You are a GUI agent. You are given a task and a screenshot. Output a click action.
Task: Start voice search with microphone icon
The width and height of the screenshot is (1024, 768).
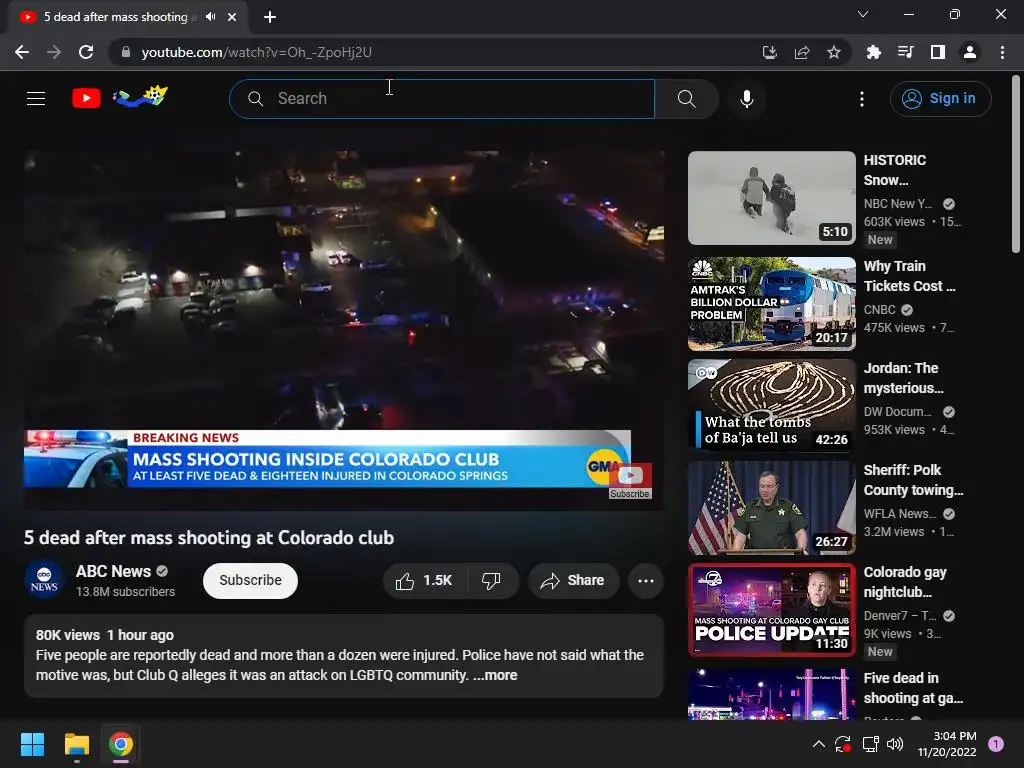point(746,99)
